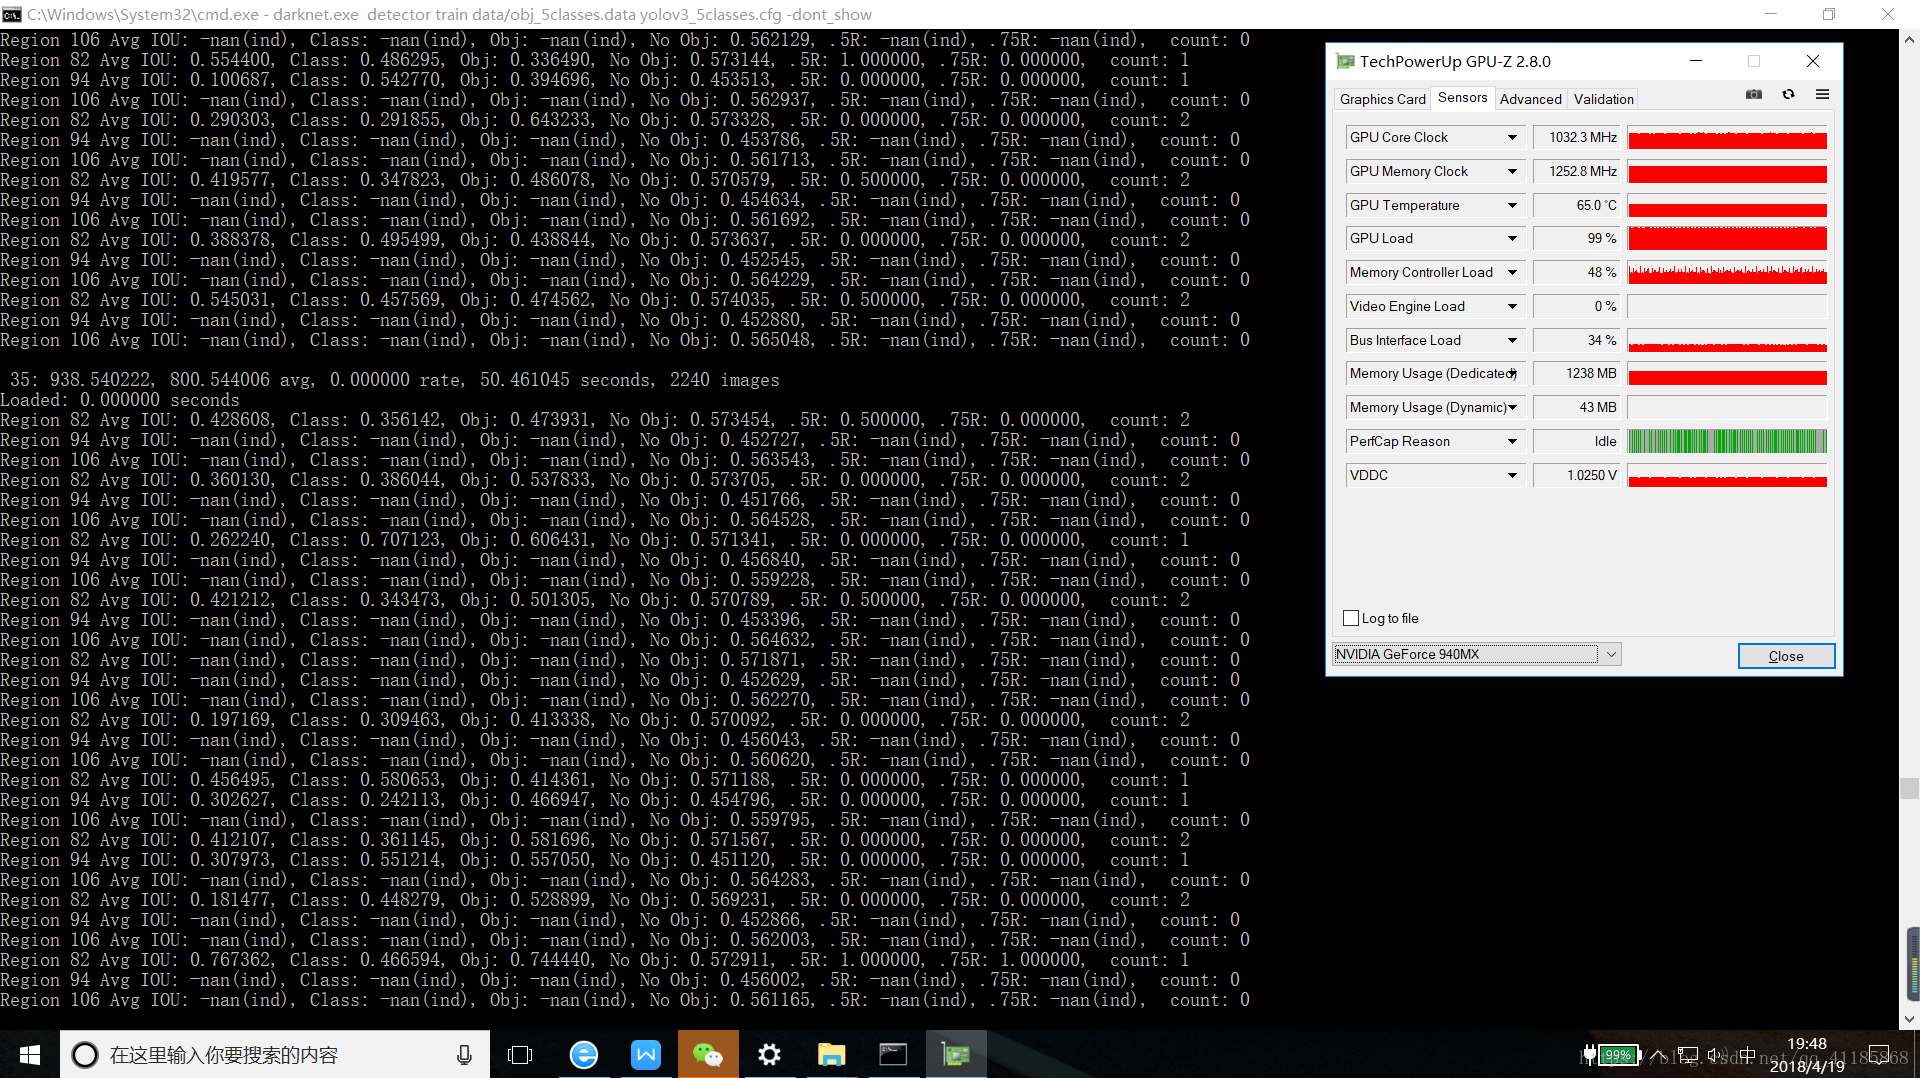1920x1078 pixels.
Task: Click the GPU-Z refresh icon
Action: pos(1788,95)
